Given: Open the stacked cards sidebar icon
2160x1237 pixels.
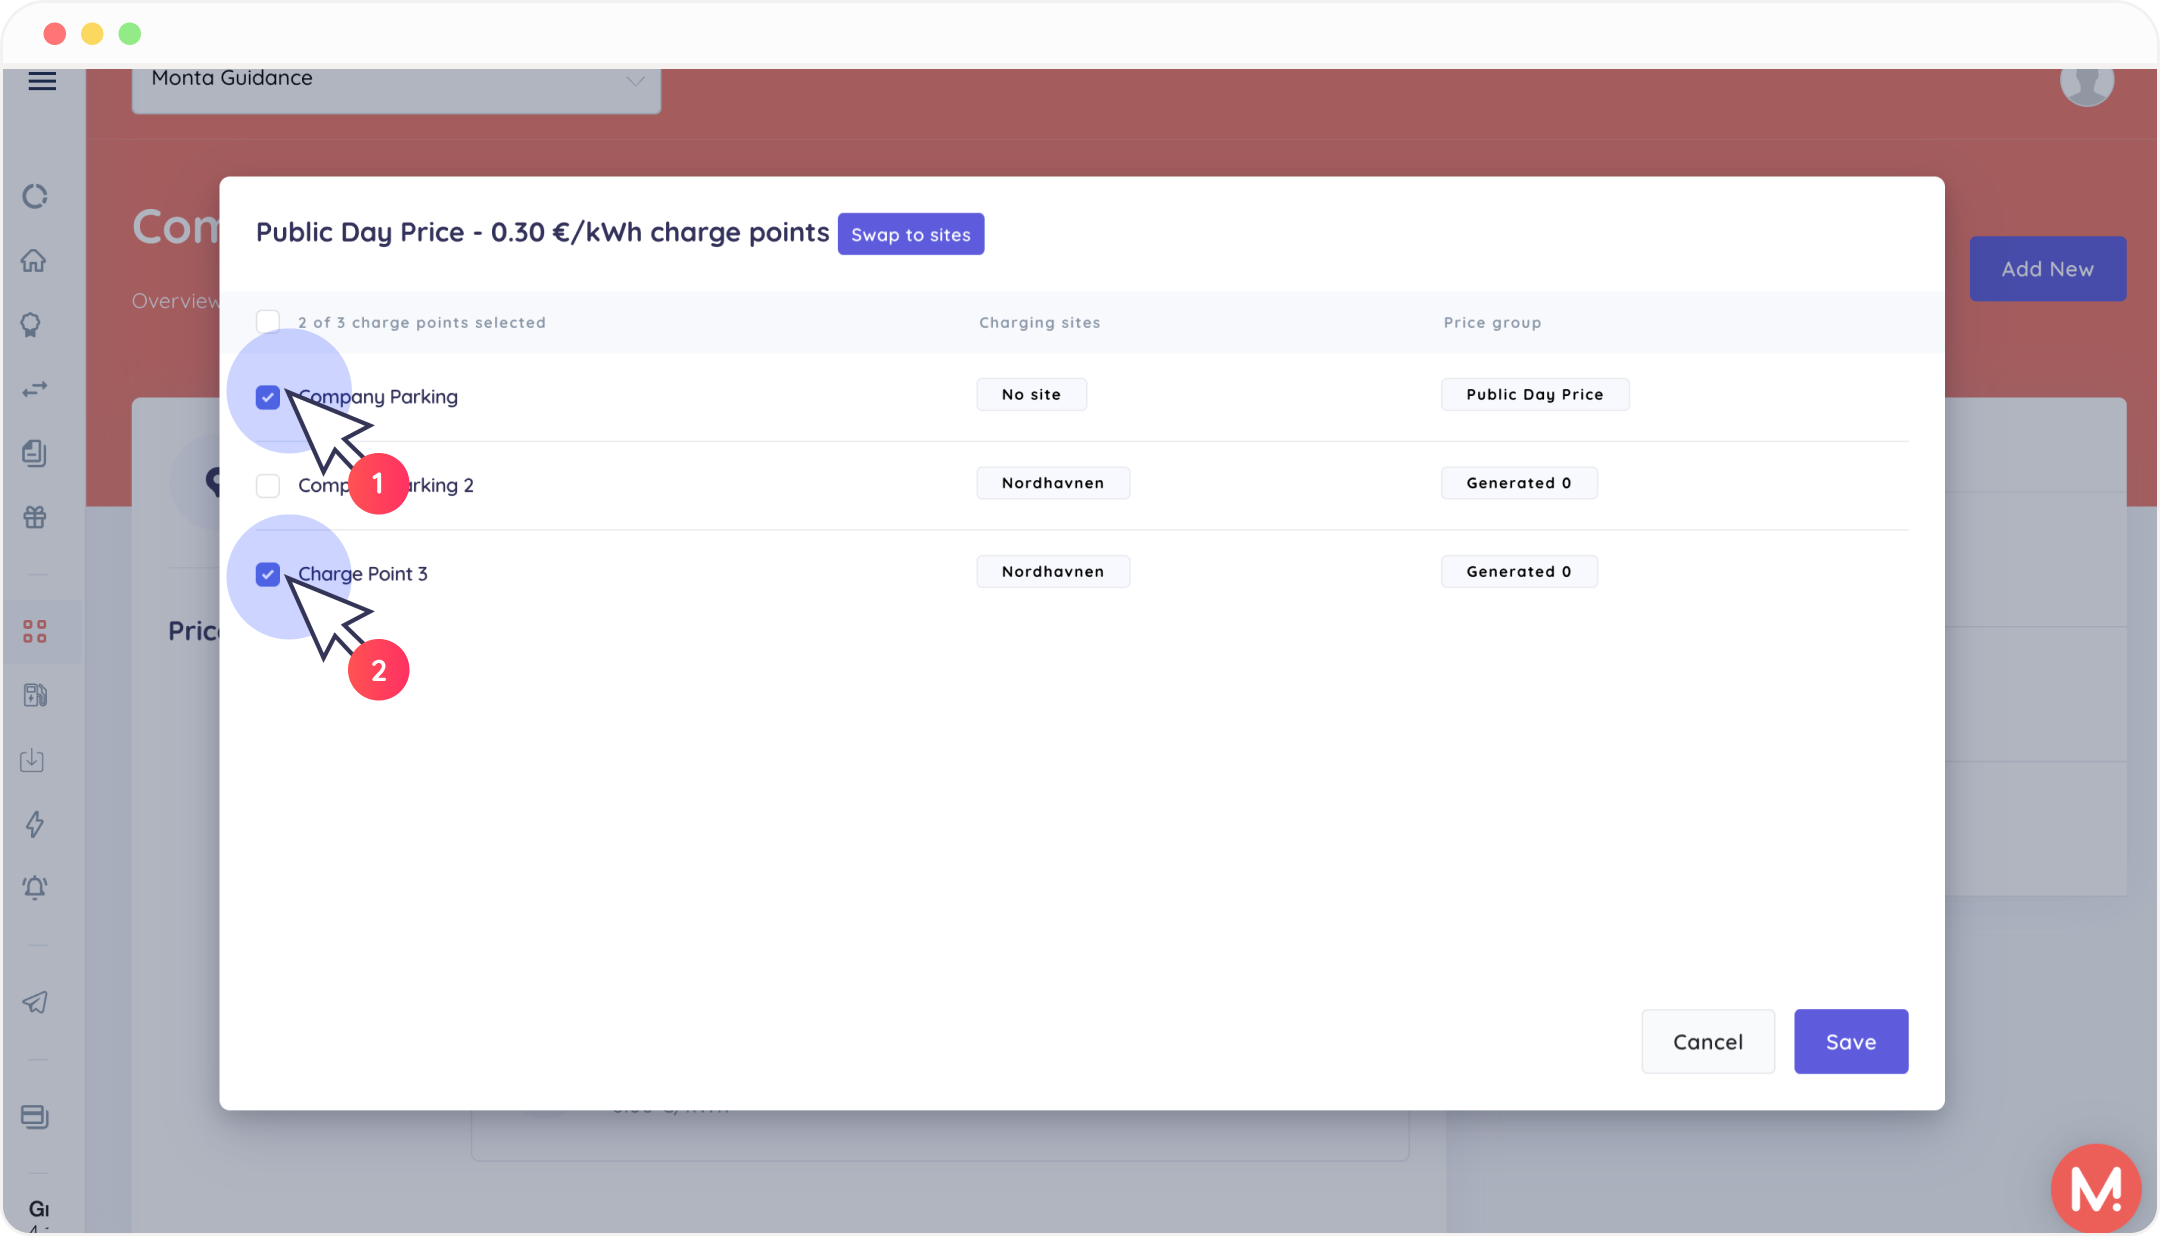Looking at the screenshot, I should (x=35, y=1117).
